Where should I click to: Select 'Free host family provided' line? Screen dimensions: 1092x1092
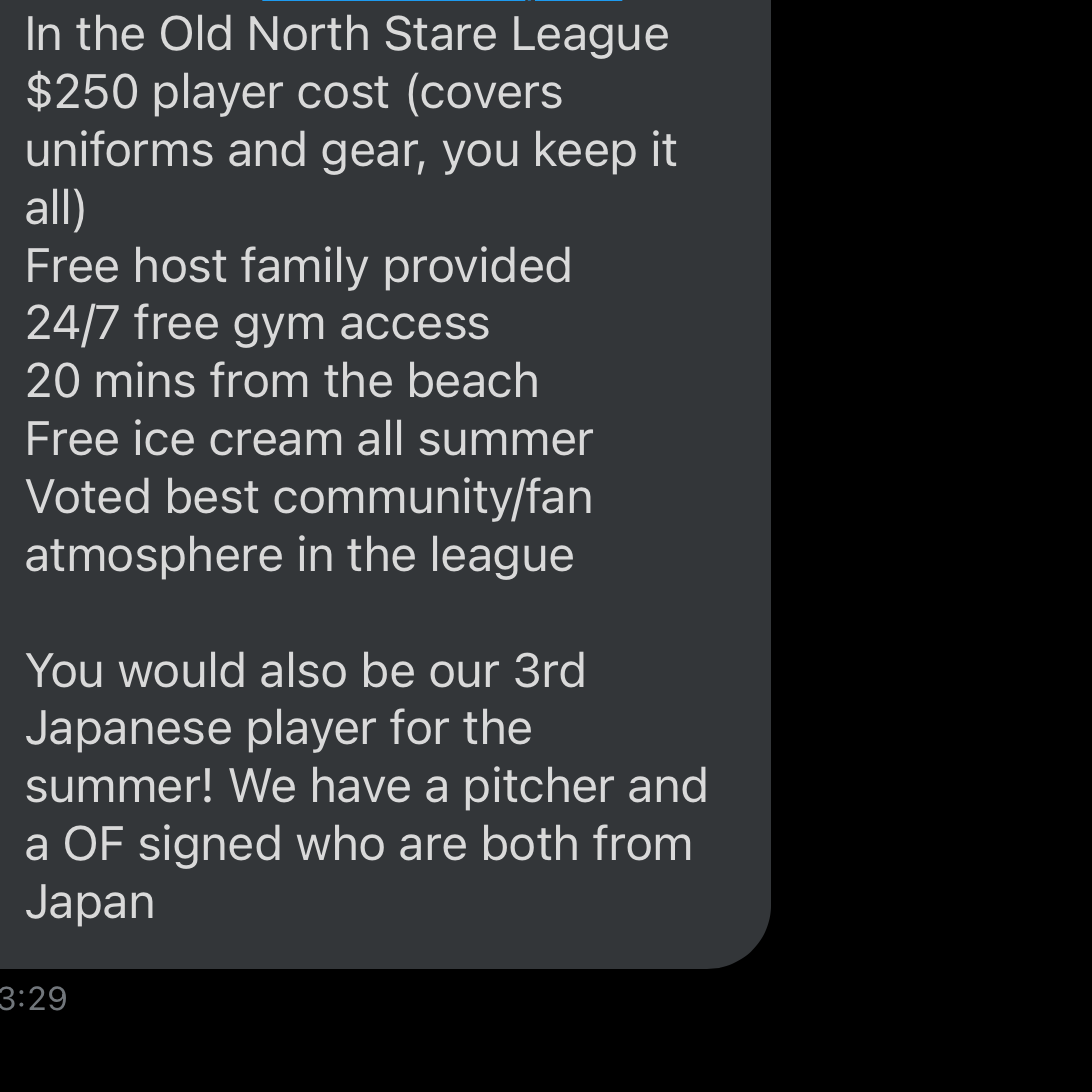click(298, 266)
